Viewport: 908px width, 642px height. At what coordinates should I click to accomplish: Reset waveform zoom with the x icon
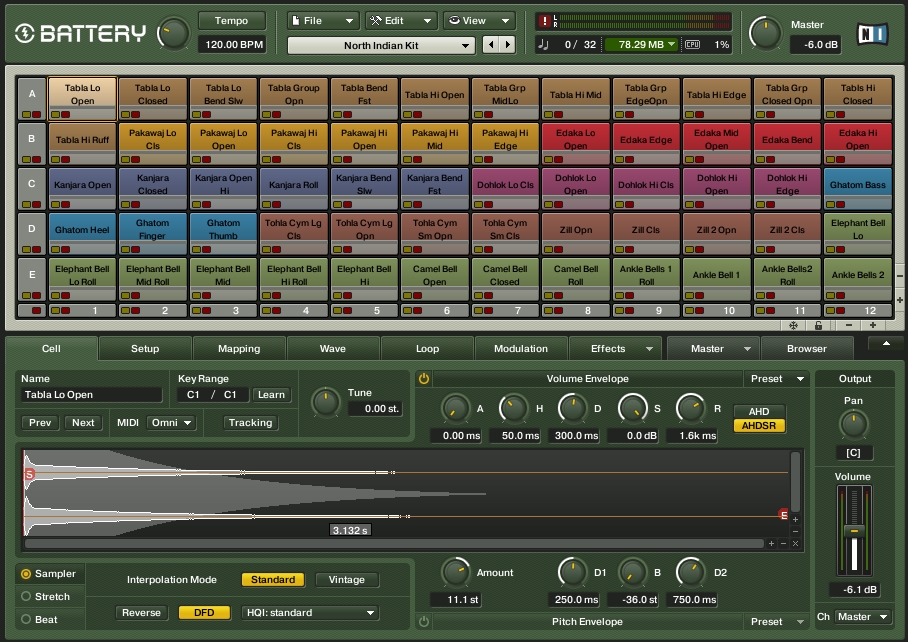(x=796, y=544)
